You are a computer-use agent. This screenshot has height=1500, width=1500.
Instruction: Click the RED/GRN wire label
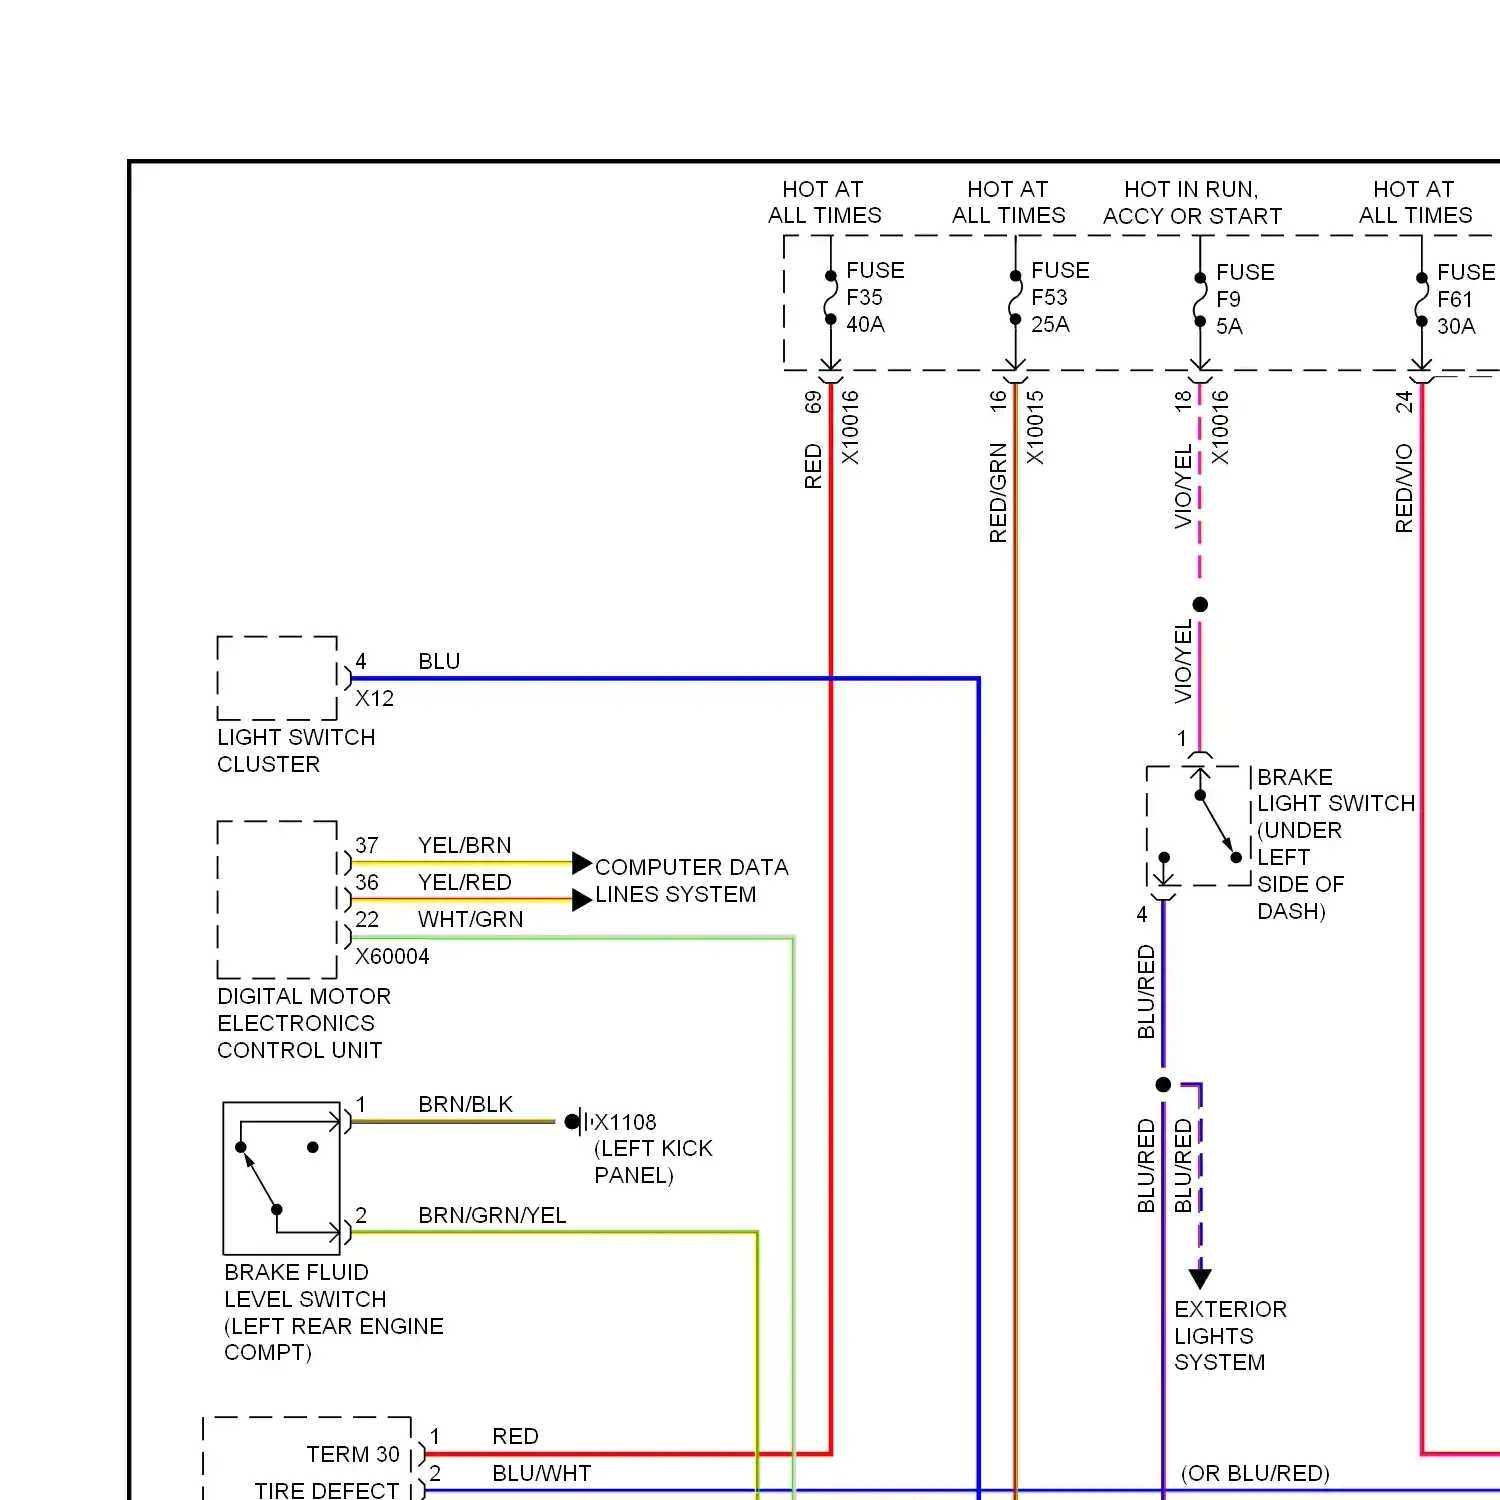pos(998,493)
